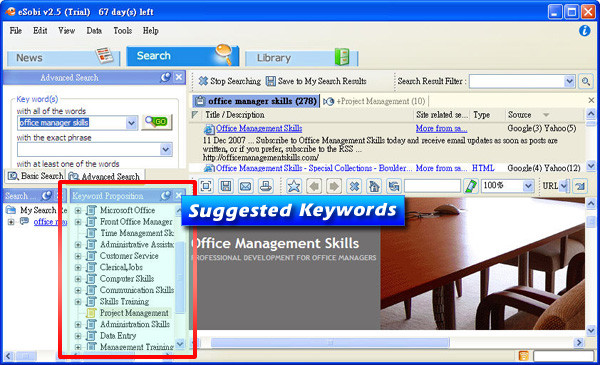Click the 'with all of the words' input field
600x365 pixels.
click(x=72, y=123)
